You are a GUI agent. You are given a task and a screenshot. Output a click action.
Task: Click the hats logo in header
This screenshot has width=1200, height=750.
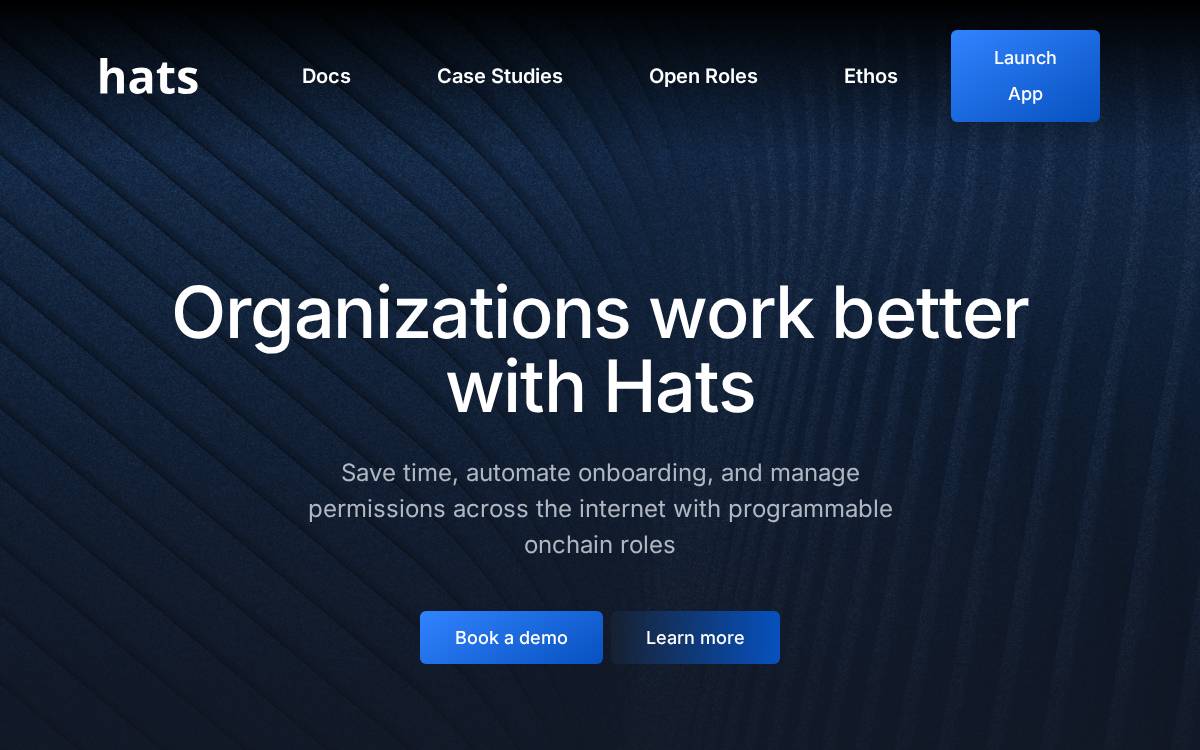tap(149, 77)
